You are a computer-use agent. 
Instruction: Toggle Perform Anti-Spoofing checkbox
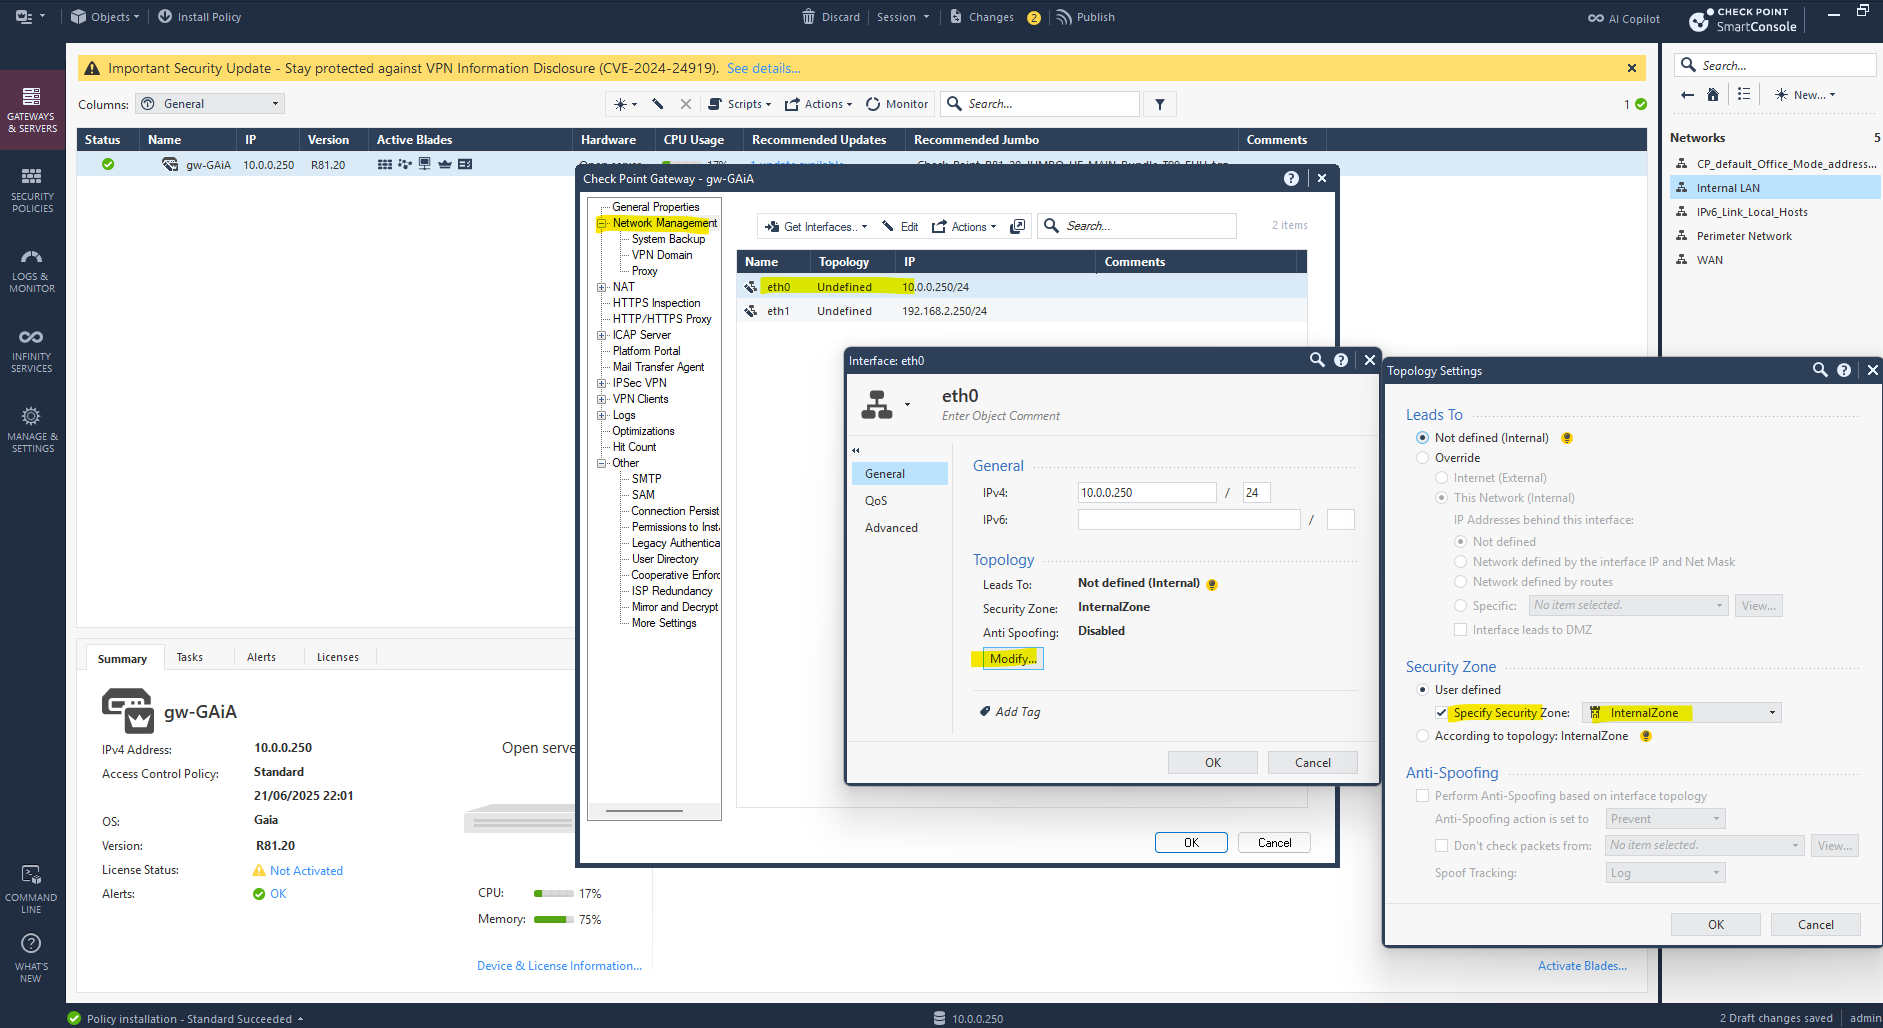point(1422,796)
